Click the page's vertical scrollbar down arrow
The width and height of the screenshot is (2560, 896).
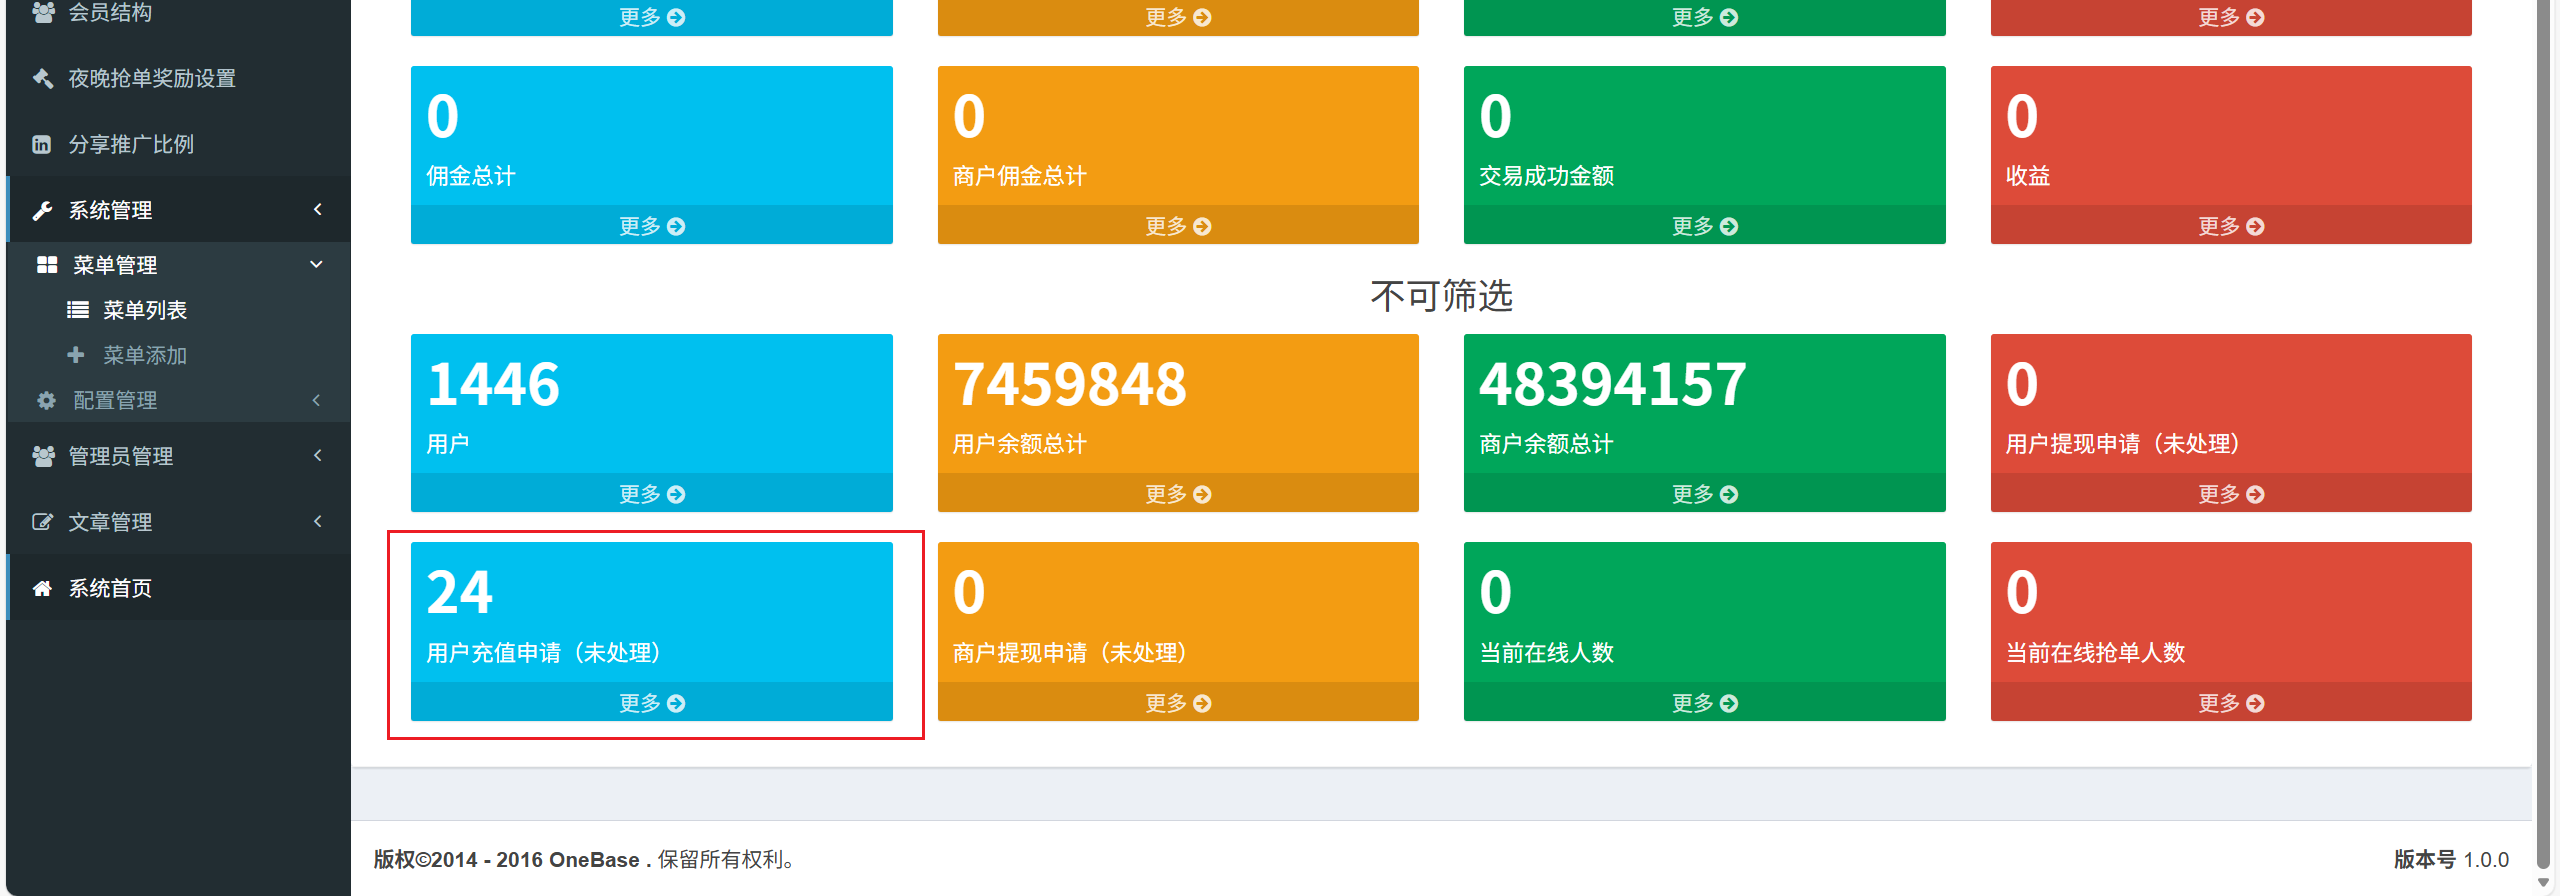click(x=2544, y=883)
